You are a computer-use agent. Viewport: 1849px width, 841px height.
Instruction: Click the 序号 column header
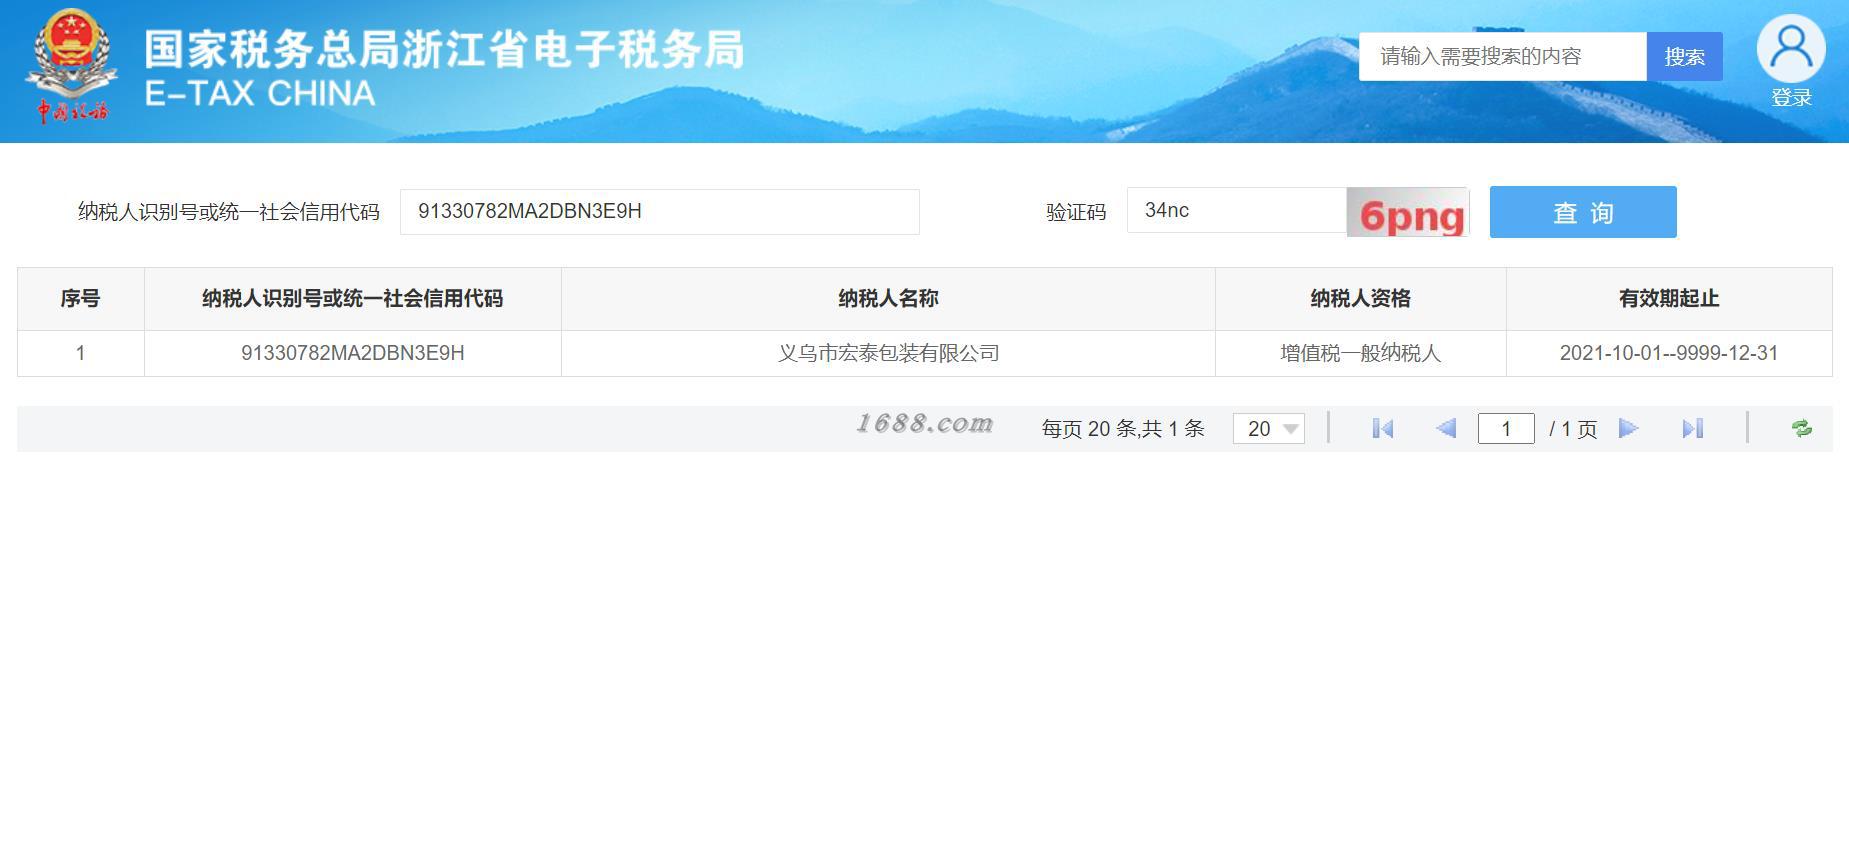[x=81, y=299]
